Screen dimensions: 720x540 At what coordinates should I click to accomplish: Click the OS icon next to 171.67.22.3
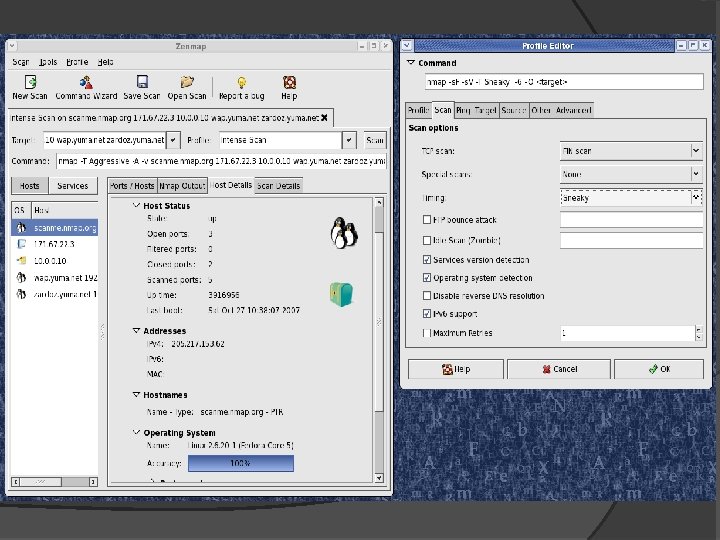pos(21,244)
